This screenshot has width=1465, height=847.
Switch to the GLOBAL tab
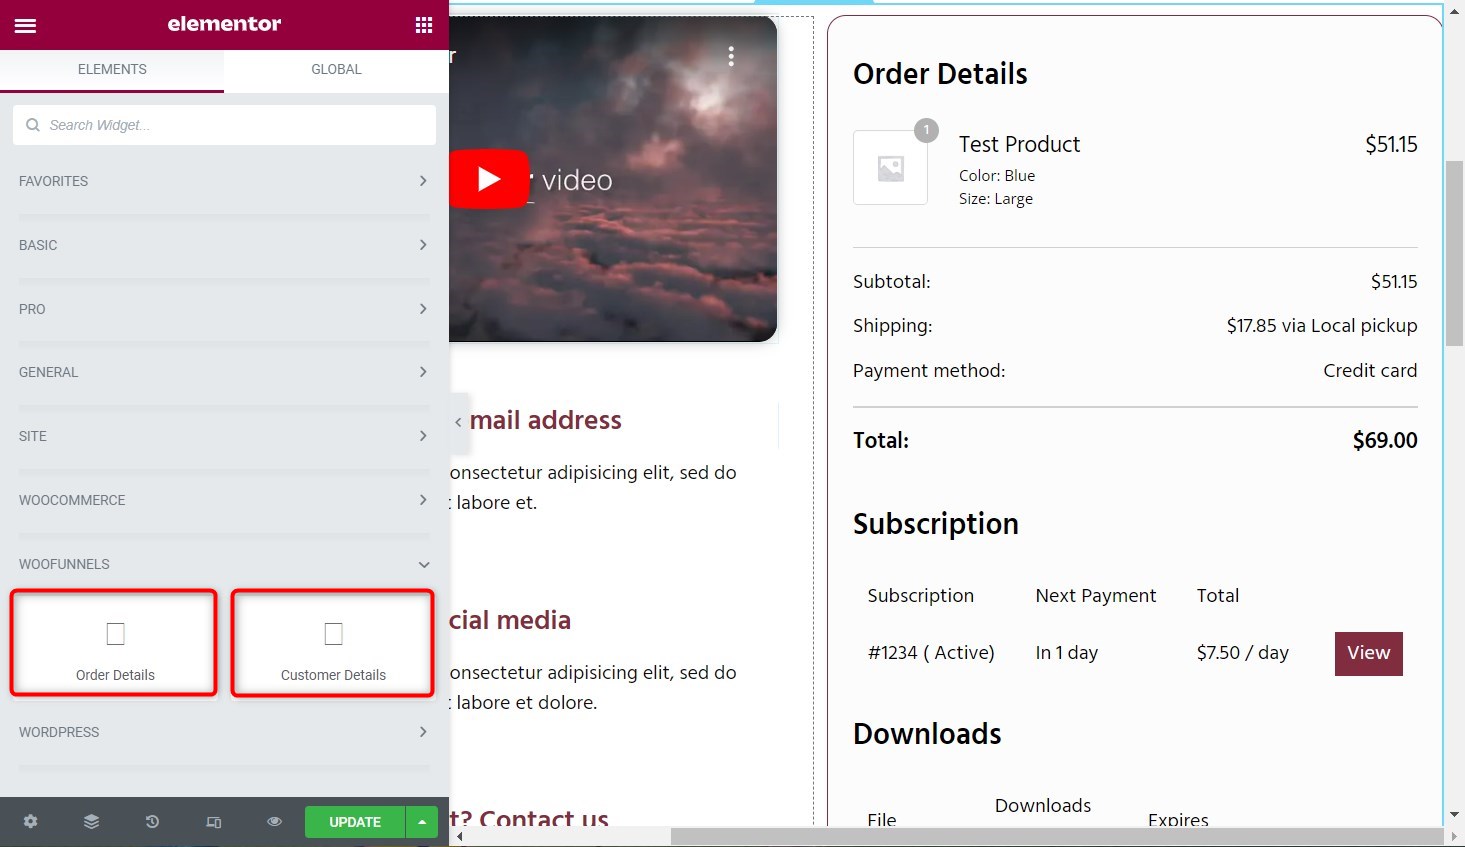click(x=336, y=69)
